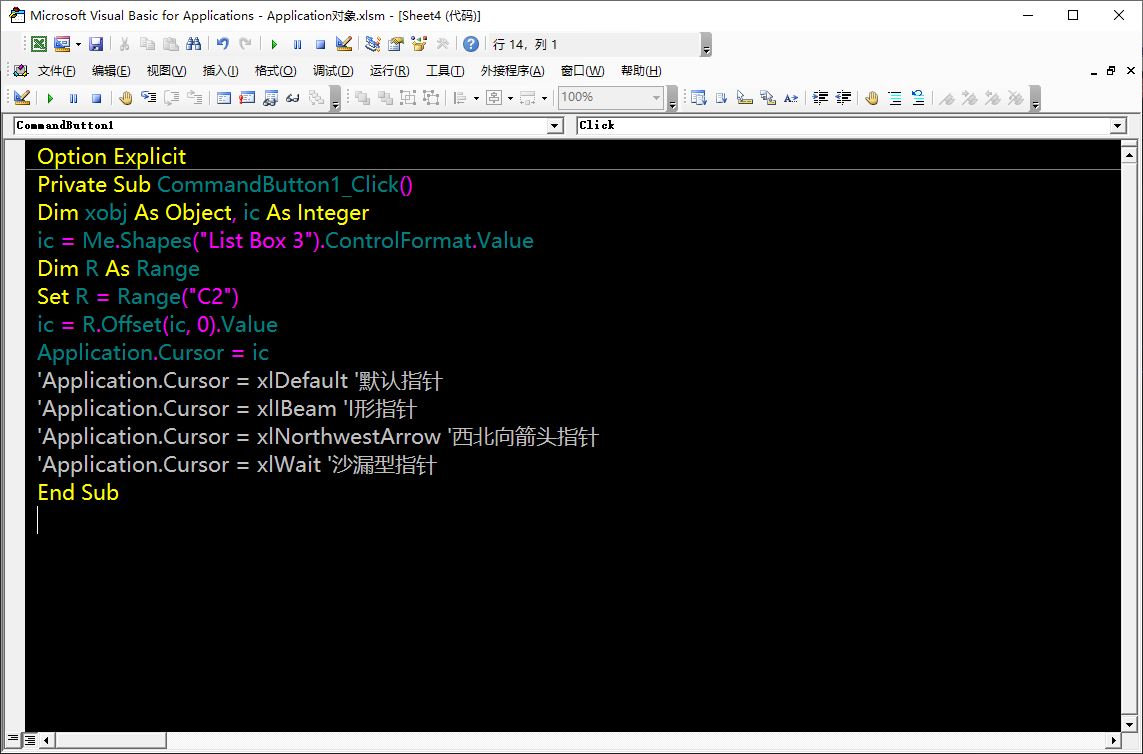The height and width of the screenshot is (754, 1143).
Task: Click the Reset stop button on the Standard toolbar
Action: pyautogui.click(x=320, y=44)
